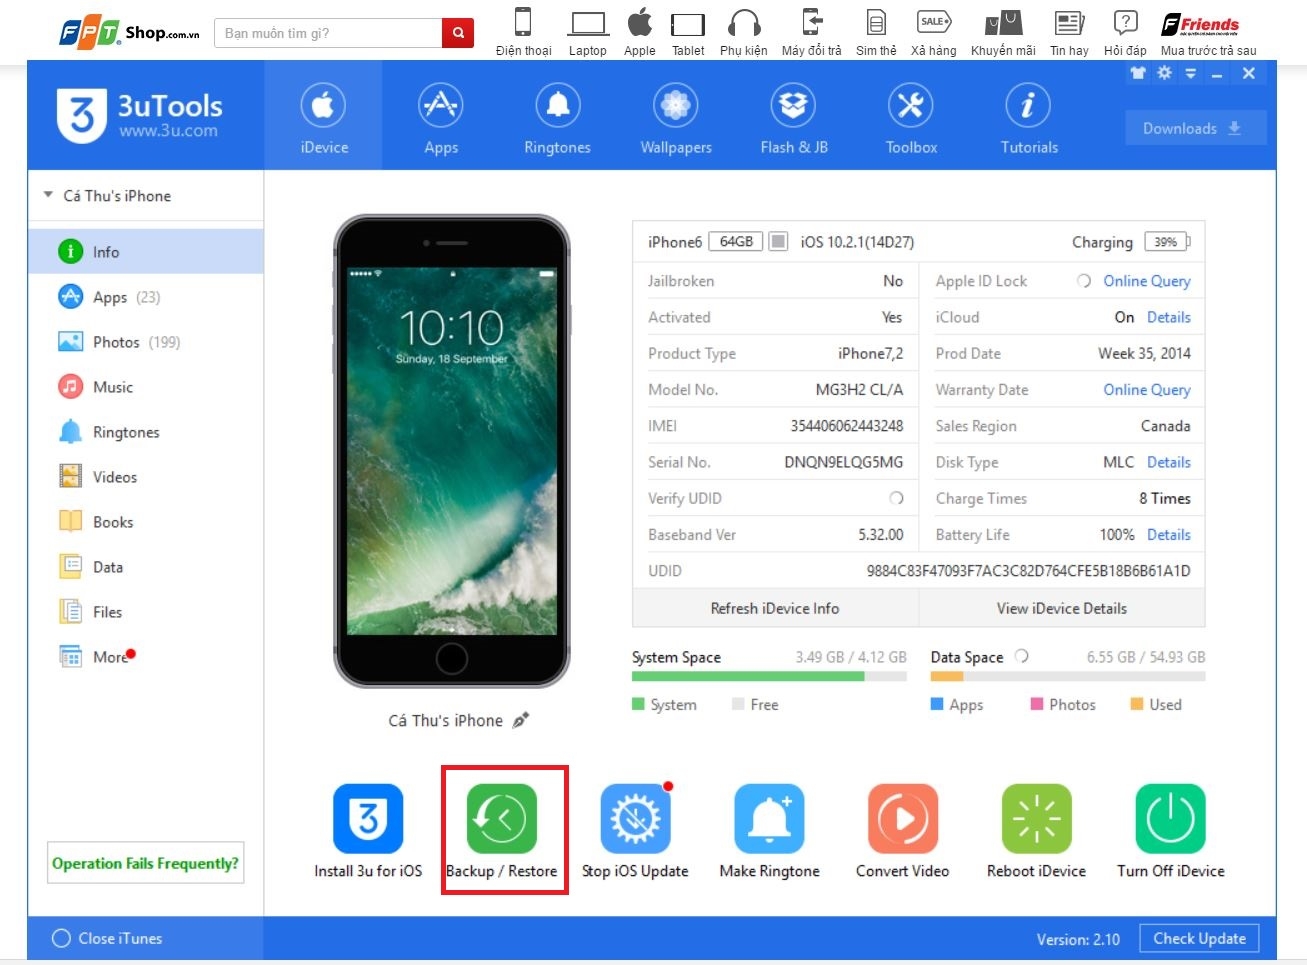Collapse the Cá Thu's iPhone device entry

(46, 195)
